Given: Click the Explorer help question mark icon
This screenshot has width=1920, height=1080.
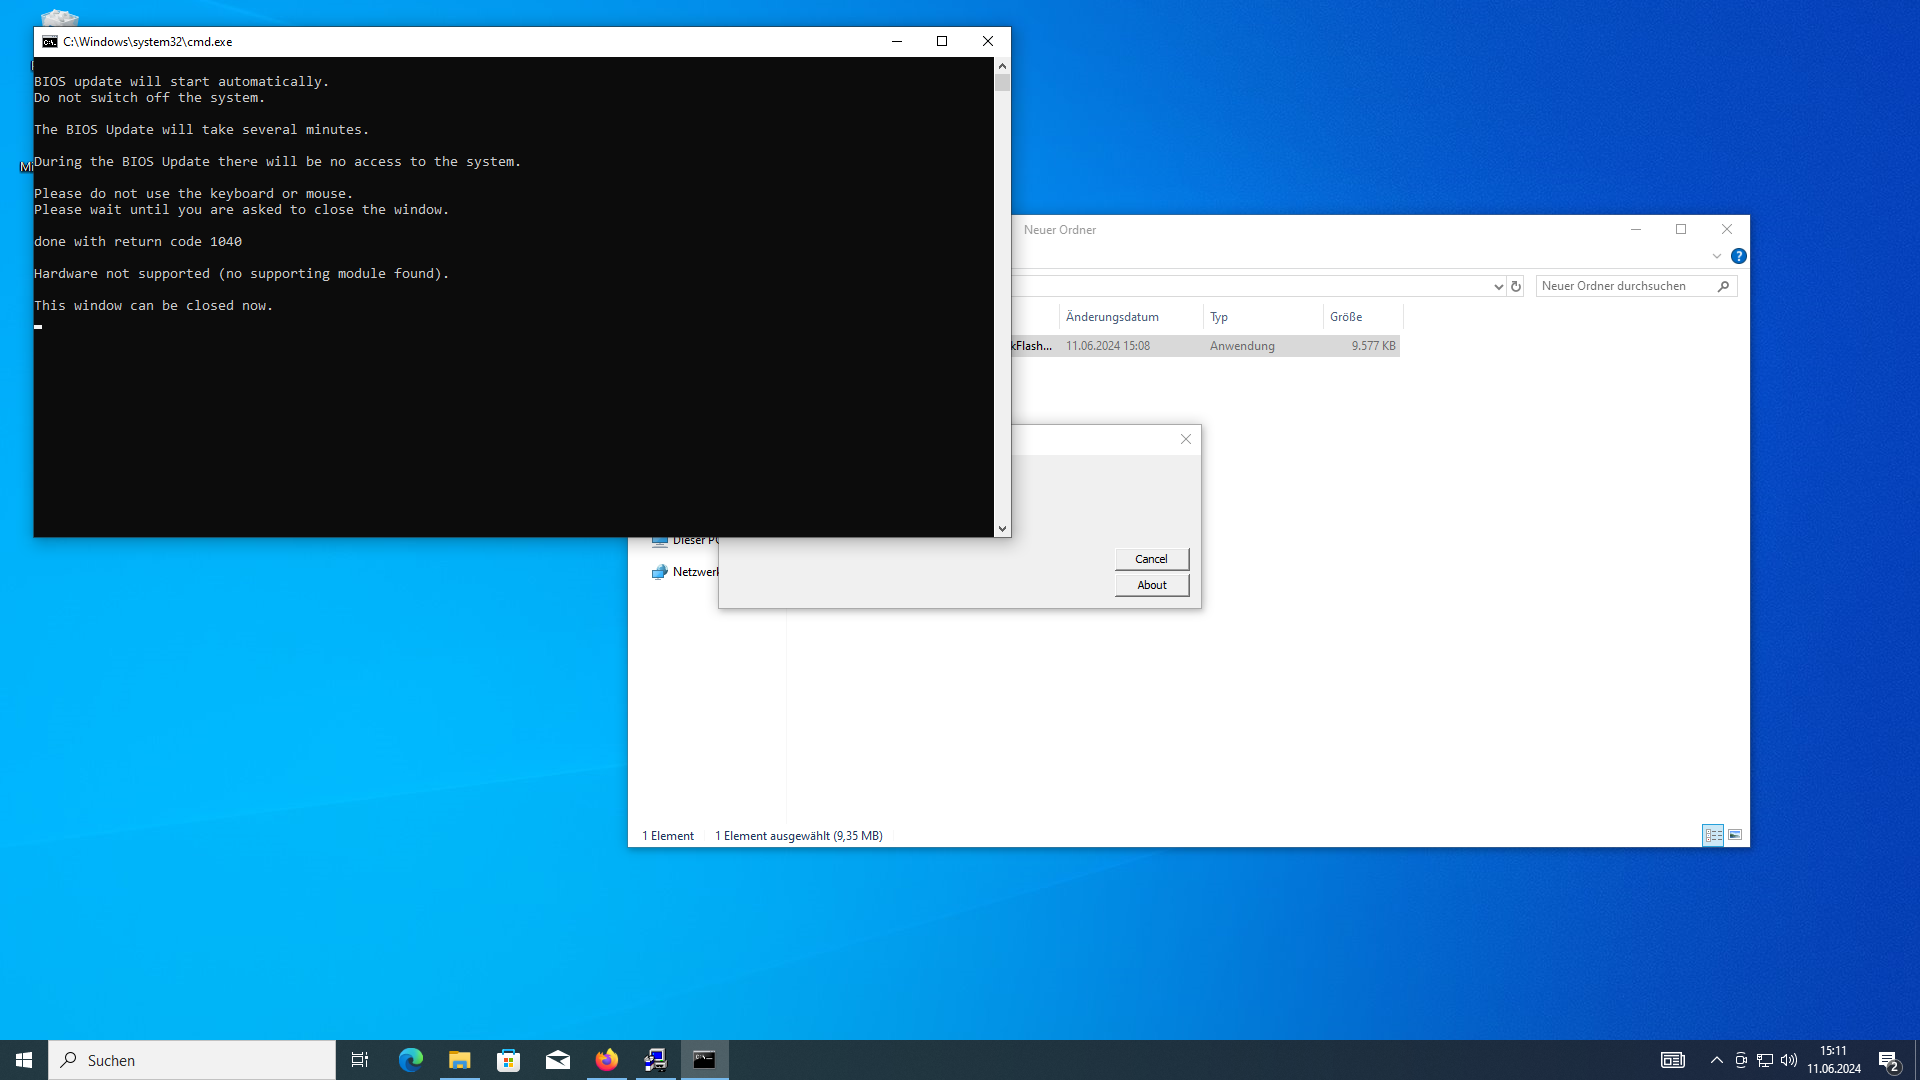Looking at the screenshot, I should (1739, 256).
